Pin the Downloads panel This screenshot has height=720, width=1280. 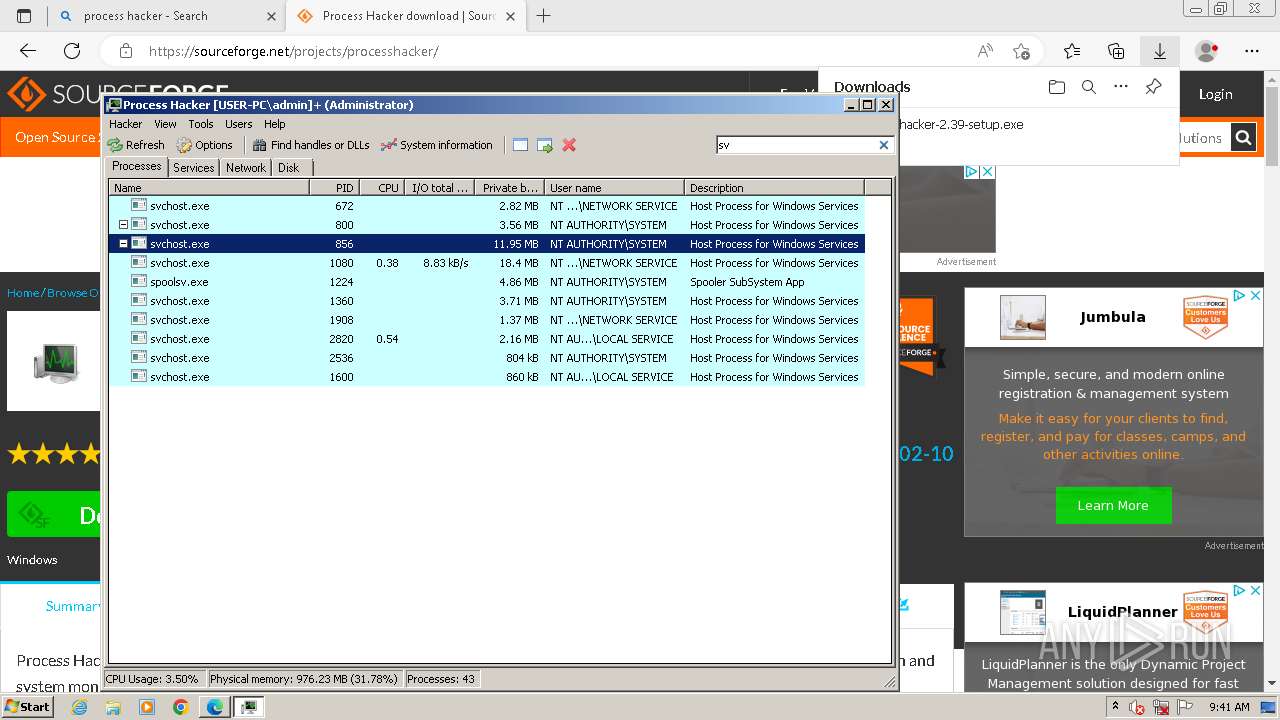pyautogui.click(x=1153, y=87)
